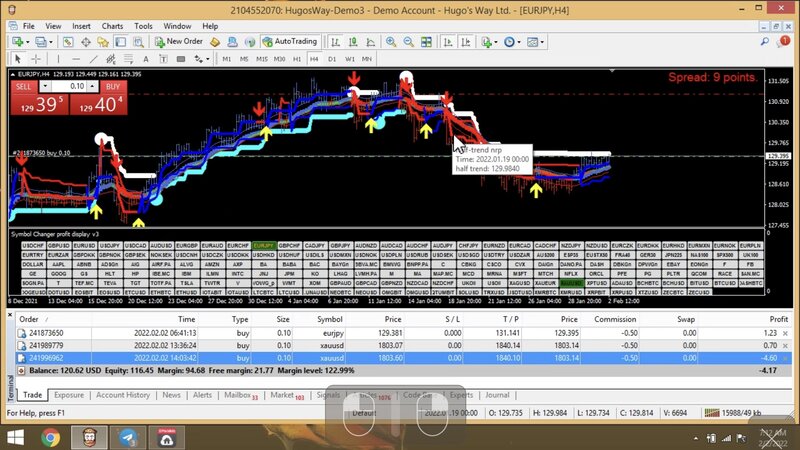800x450 pixels.
Task: Select the text A tool
Action: pyautogui.click(x=146, y=59)
